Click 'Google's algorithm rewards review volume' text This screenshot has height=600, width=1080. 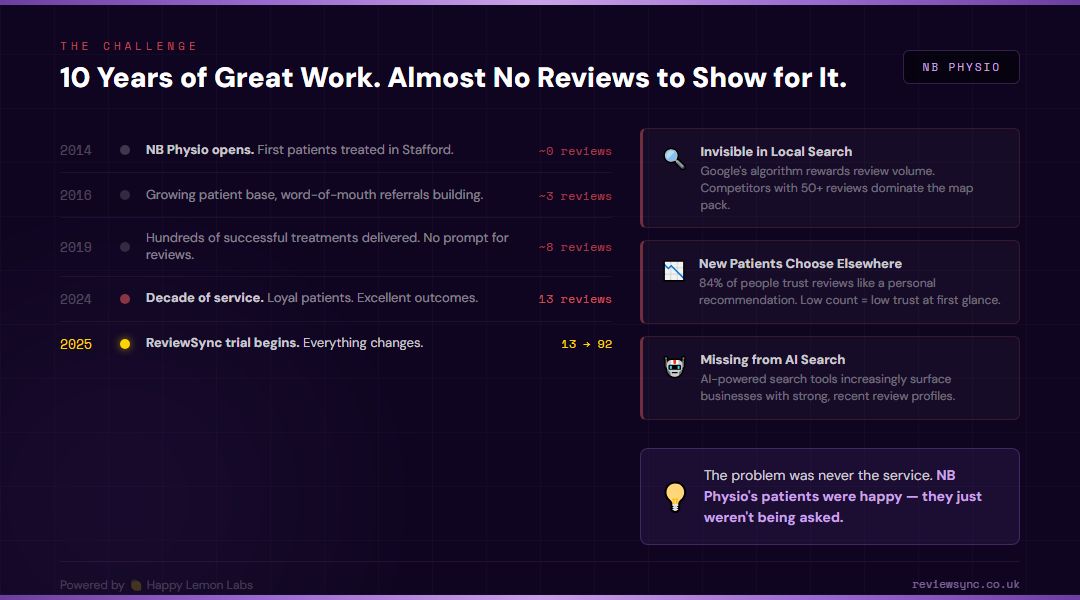point(818,171)
